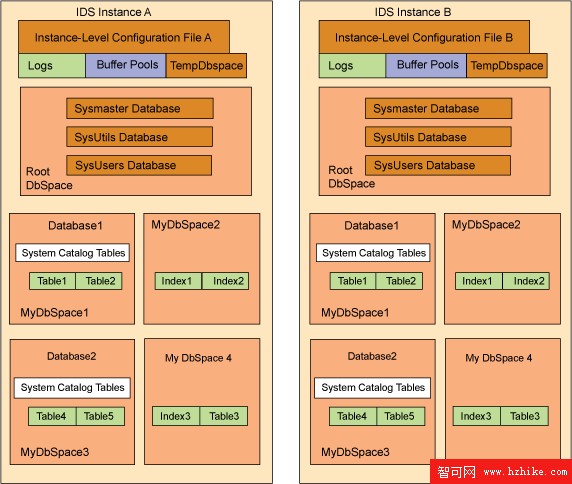
Task: Select Database2 System Catalog Tables in Instance A
Action: (x=72, y=387)
